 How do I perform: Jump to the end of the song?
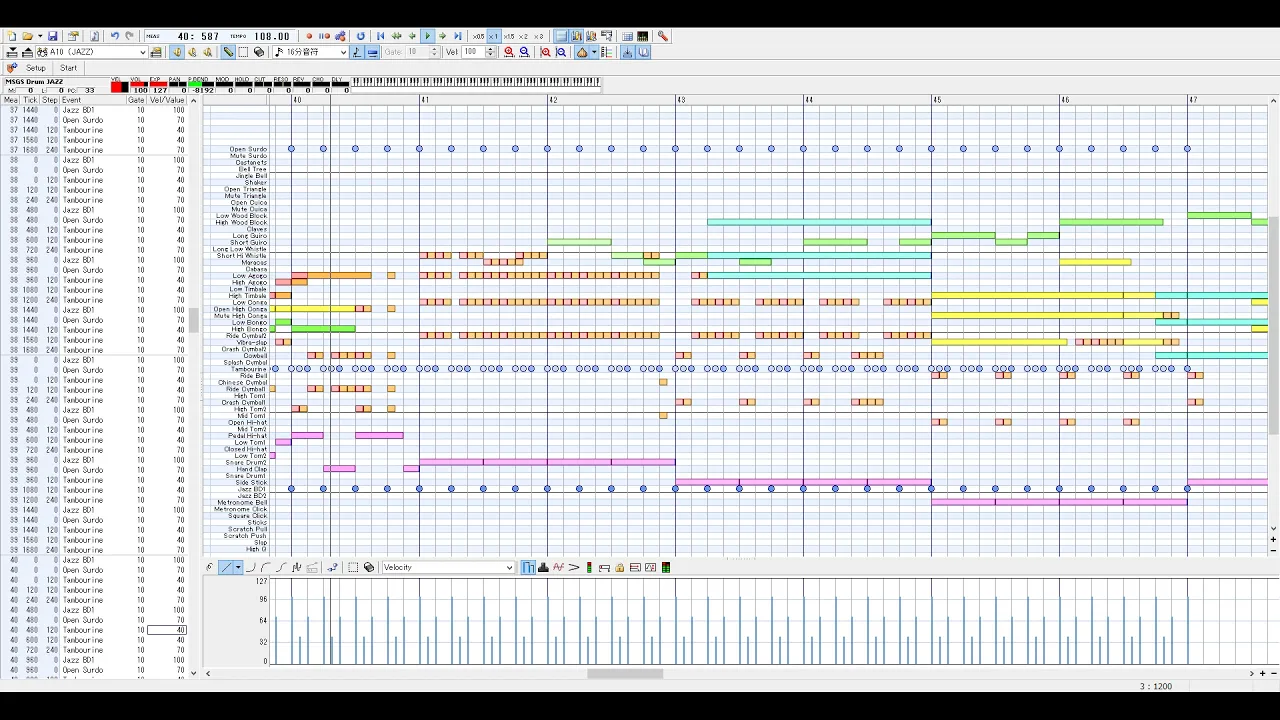pyautogui.click(x=458, y=36)
